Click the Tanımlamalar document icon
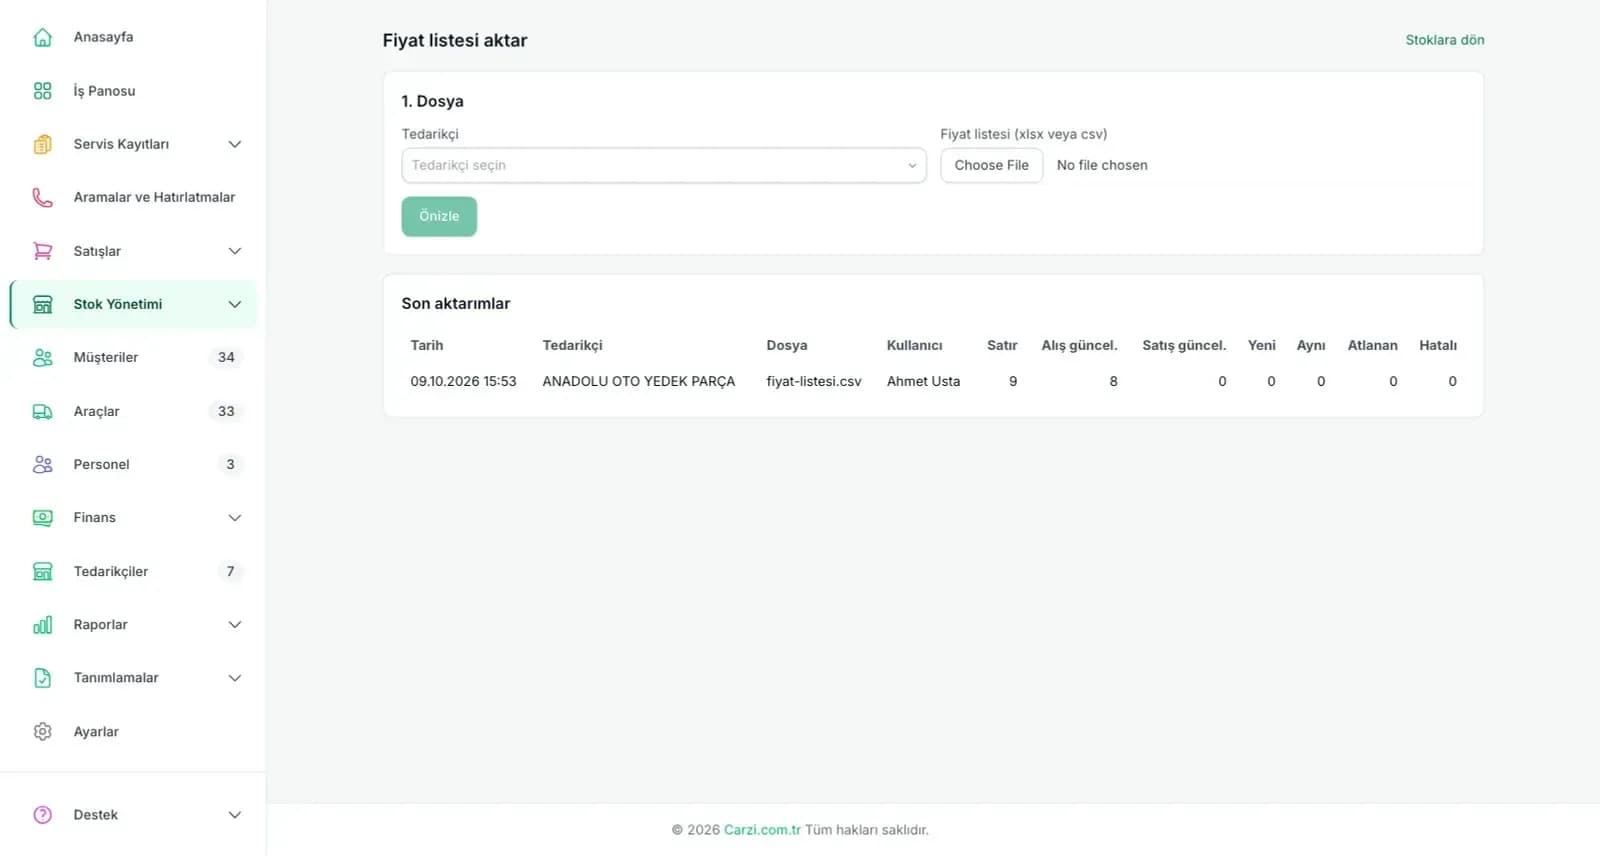The width and height of the screenshot is (1600, 856). pyautogui.click(x=42, y=677)
